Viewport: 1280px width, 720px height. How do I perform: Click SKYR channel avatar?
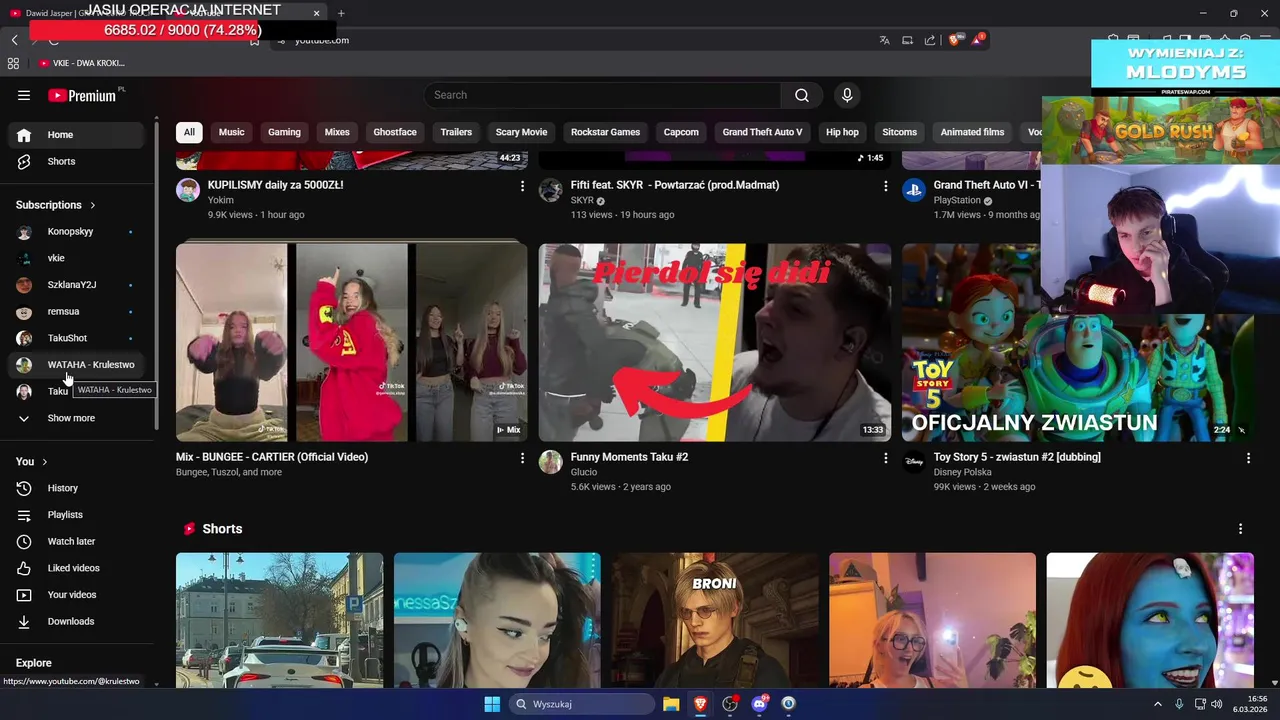tap(551, 190)
